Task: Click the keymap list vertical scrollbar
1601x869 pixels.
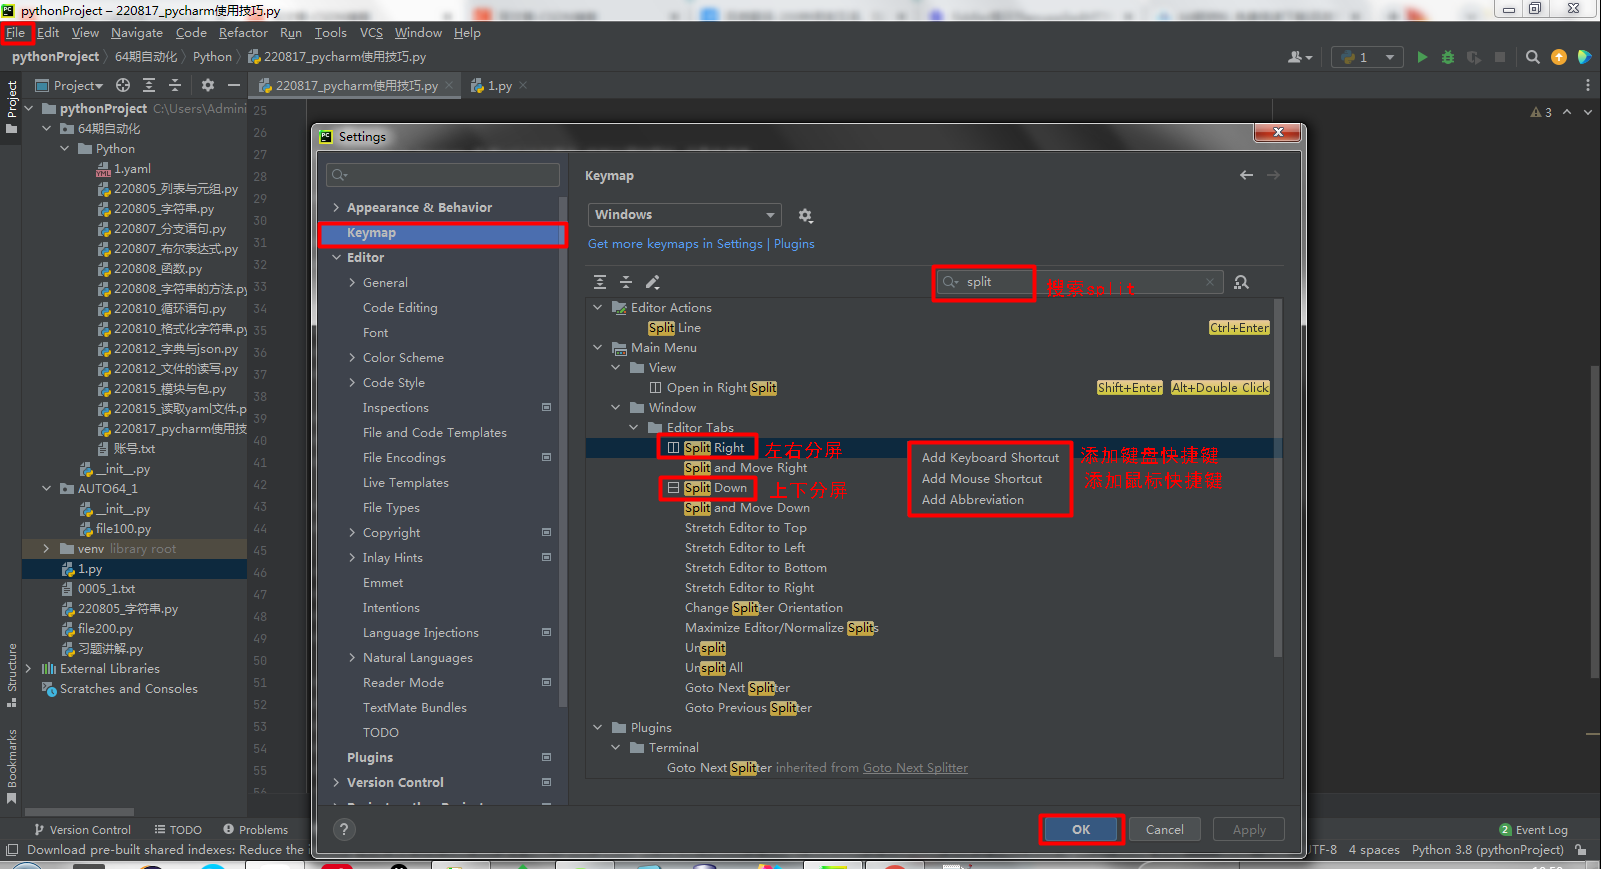Action: (x=1277, y=480)
